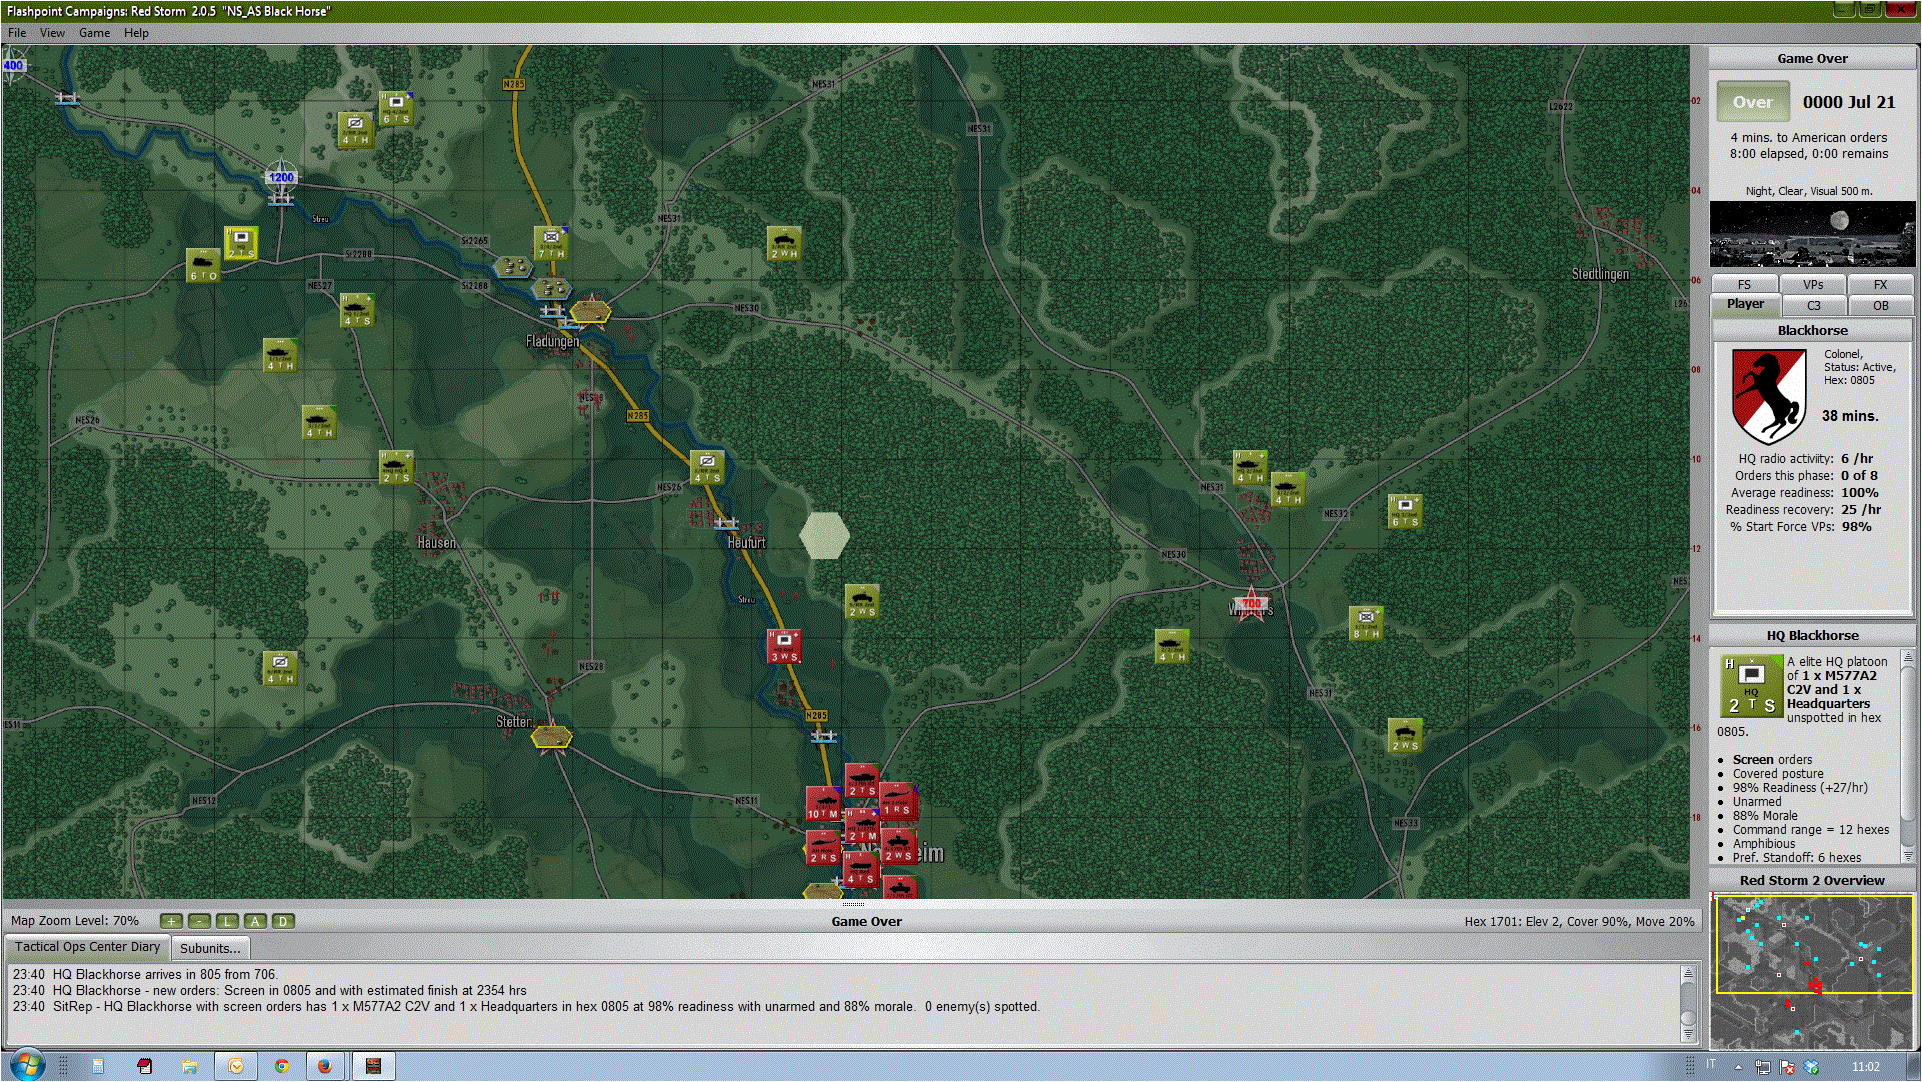The height and width of the screenshot is (1082, 1922).
Task: Open Google Chrome from the taskbar
Action: [x=282, y=1066]
